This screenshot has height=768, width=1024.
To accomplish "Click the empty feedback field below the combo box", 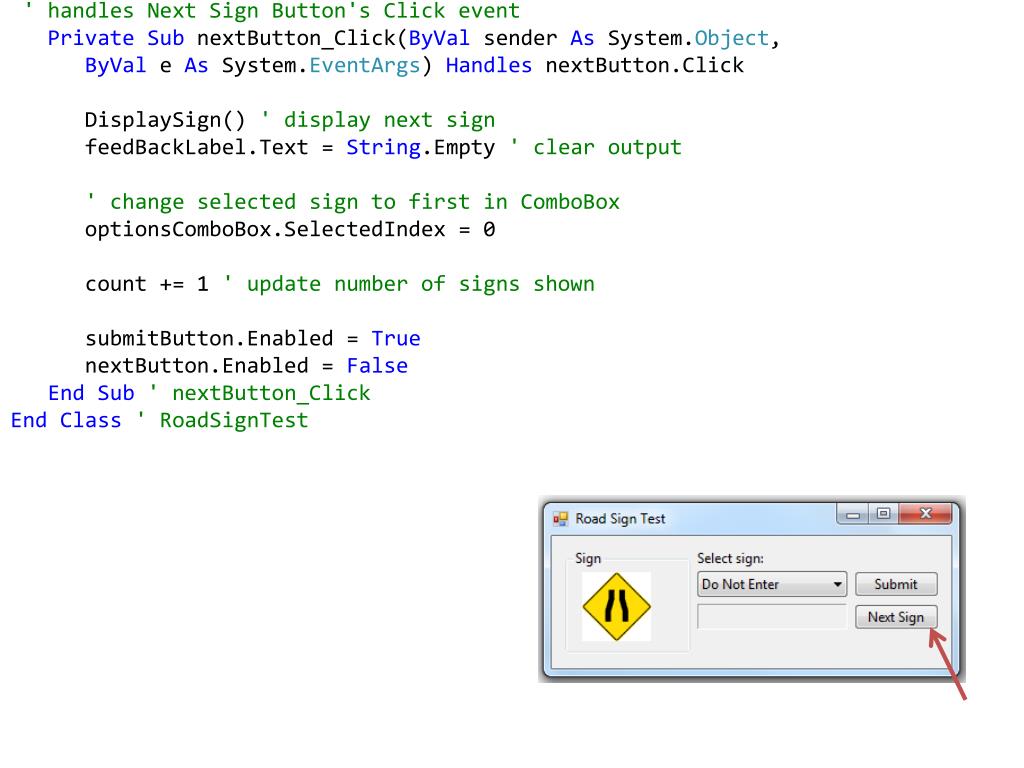I will pyautogui.click(x=772, y=617).
